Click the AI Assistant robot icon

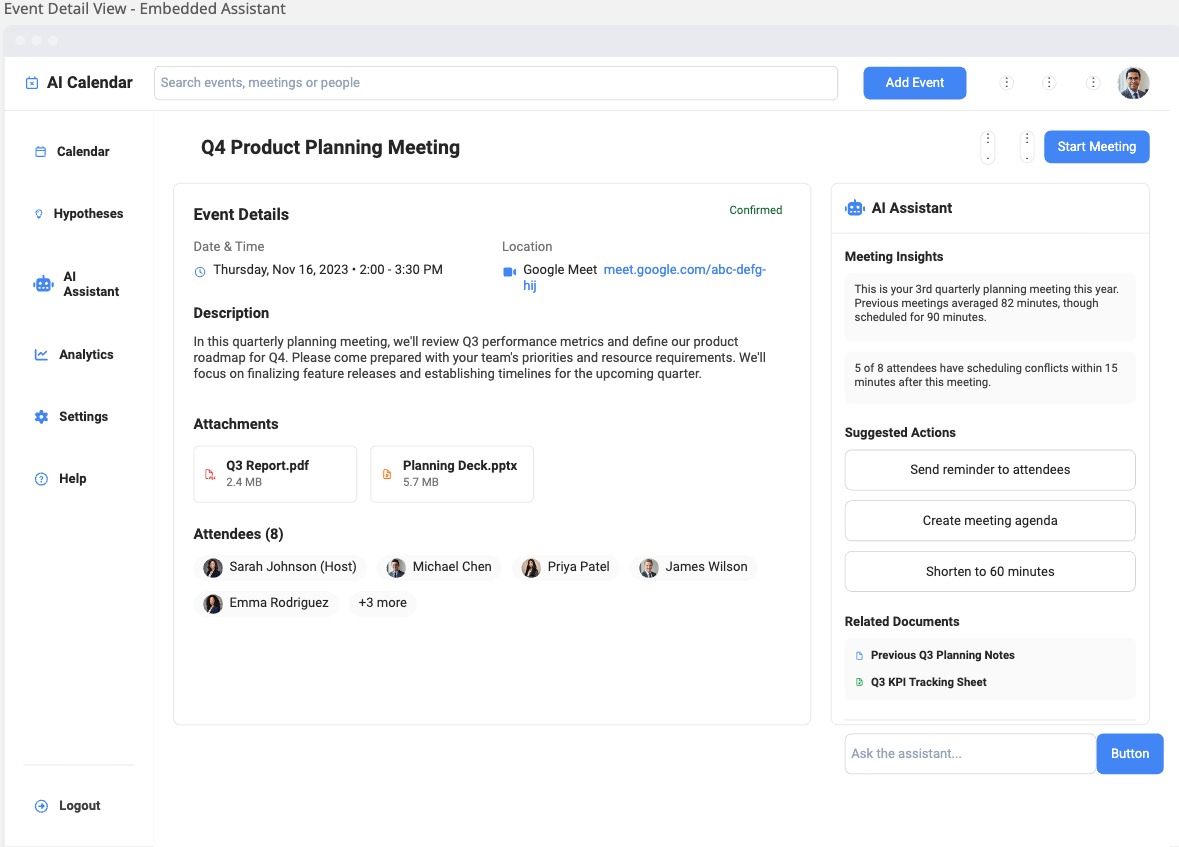pos(854,208)
